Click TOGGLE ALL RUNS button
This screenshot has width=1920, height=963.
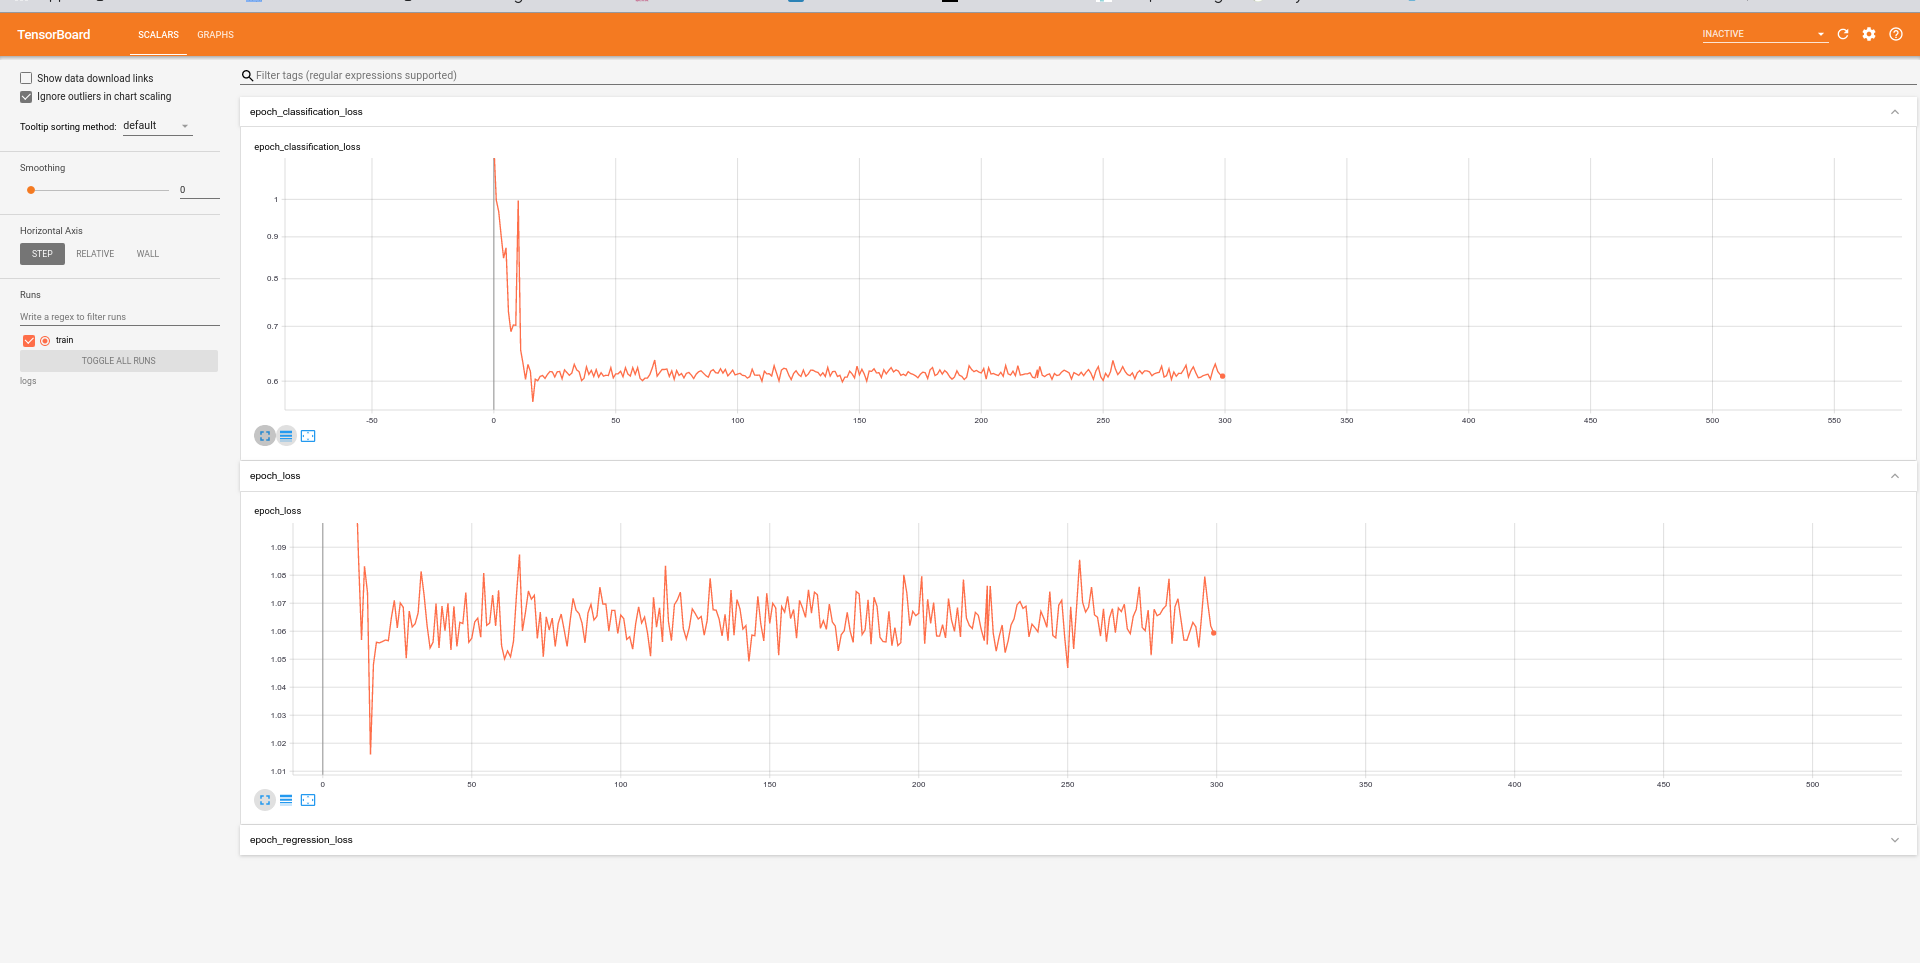pyautogui.click(x=118, y=361)
